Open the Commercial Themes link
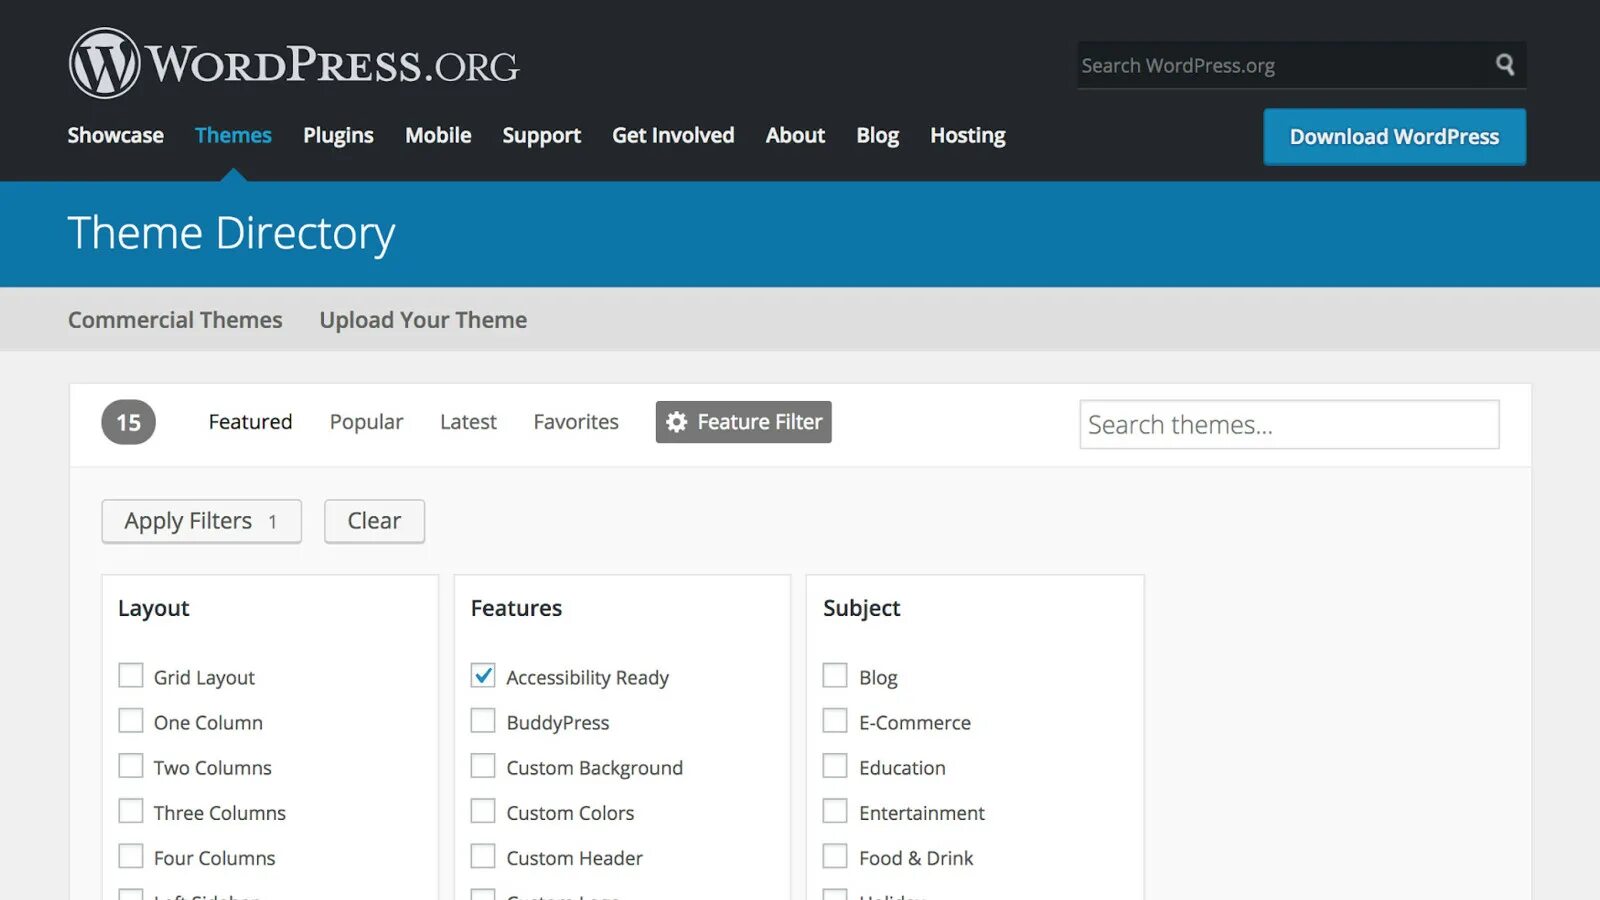This screenshot has width=1600, height=900. 175,320
